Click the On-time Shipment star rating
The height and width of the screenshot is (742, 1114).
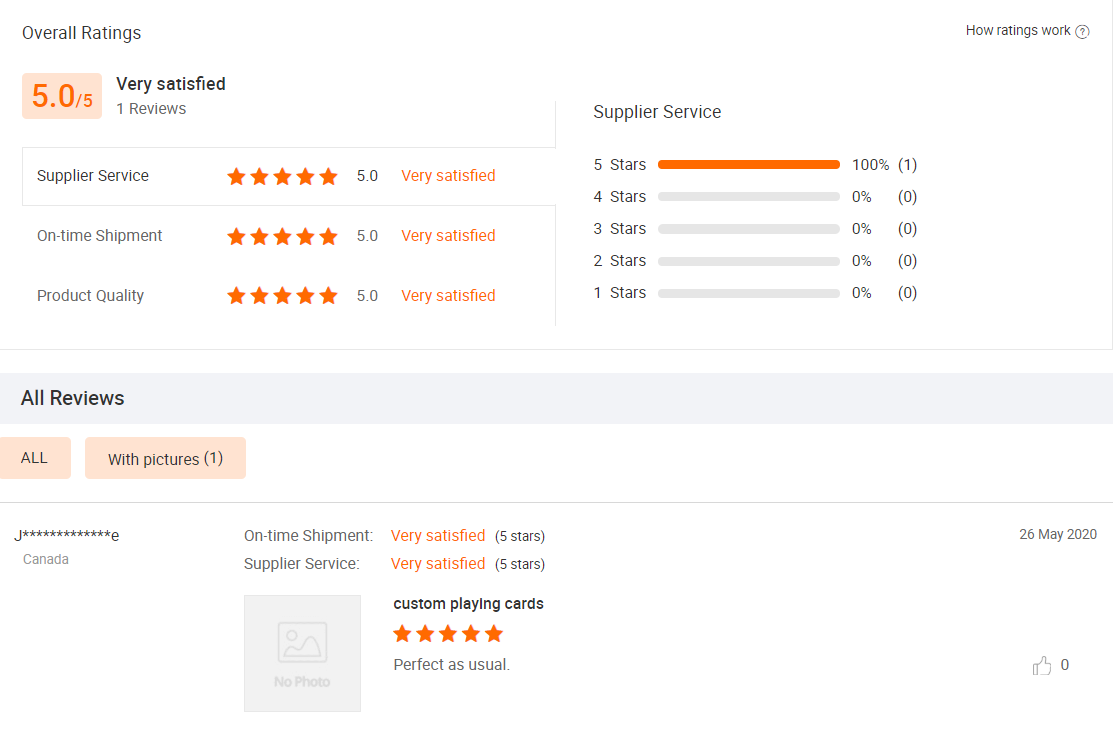tap(282, 237)
